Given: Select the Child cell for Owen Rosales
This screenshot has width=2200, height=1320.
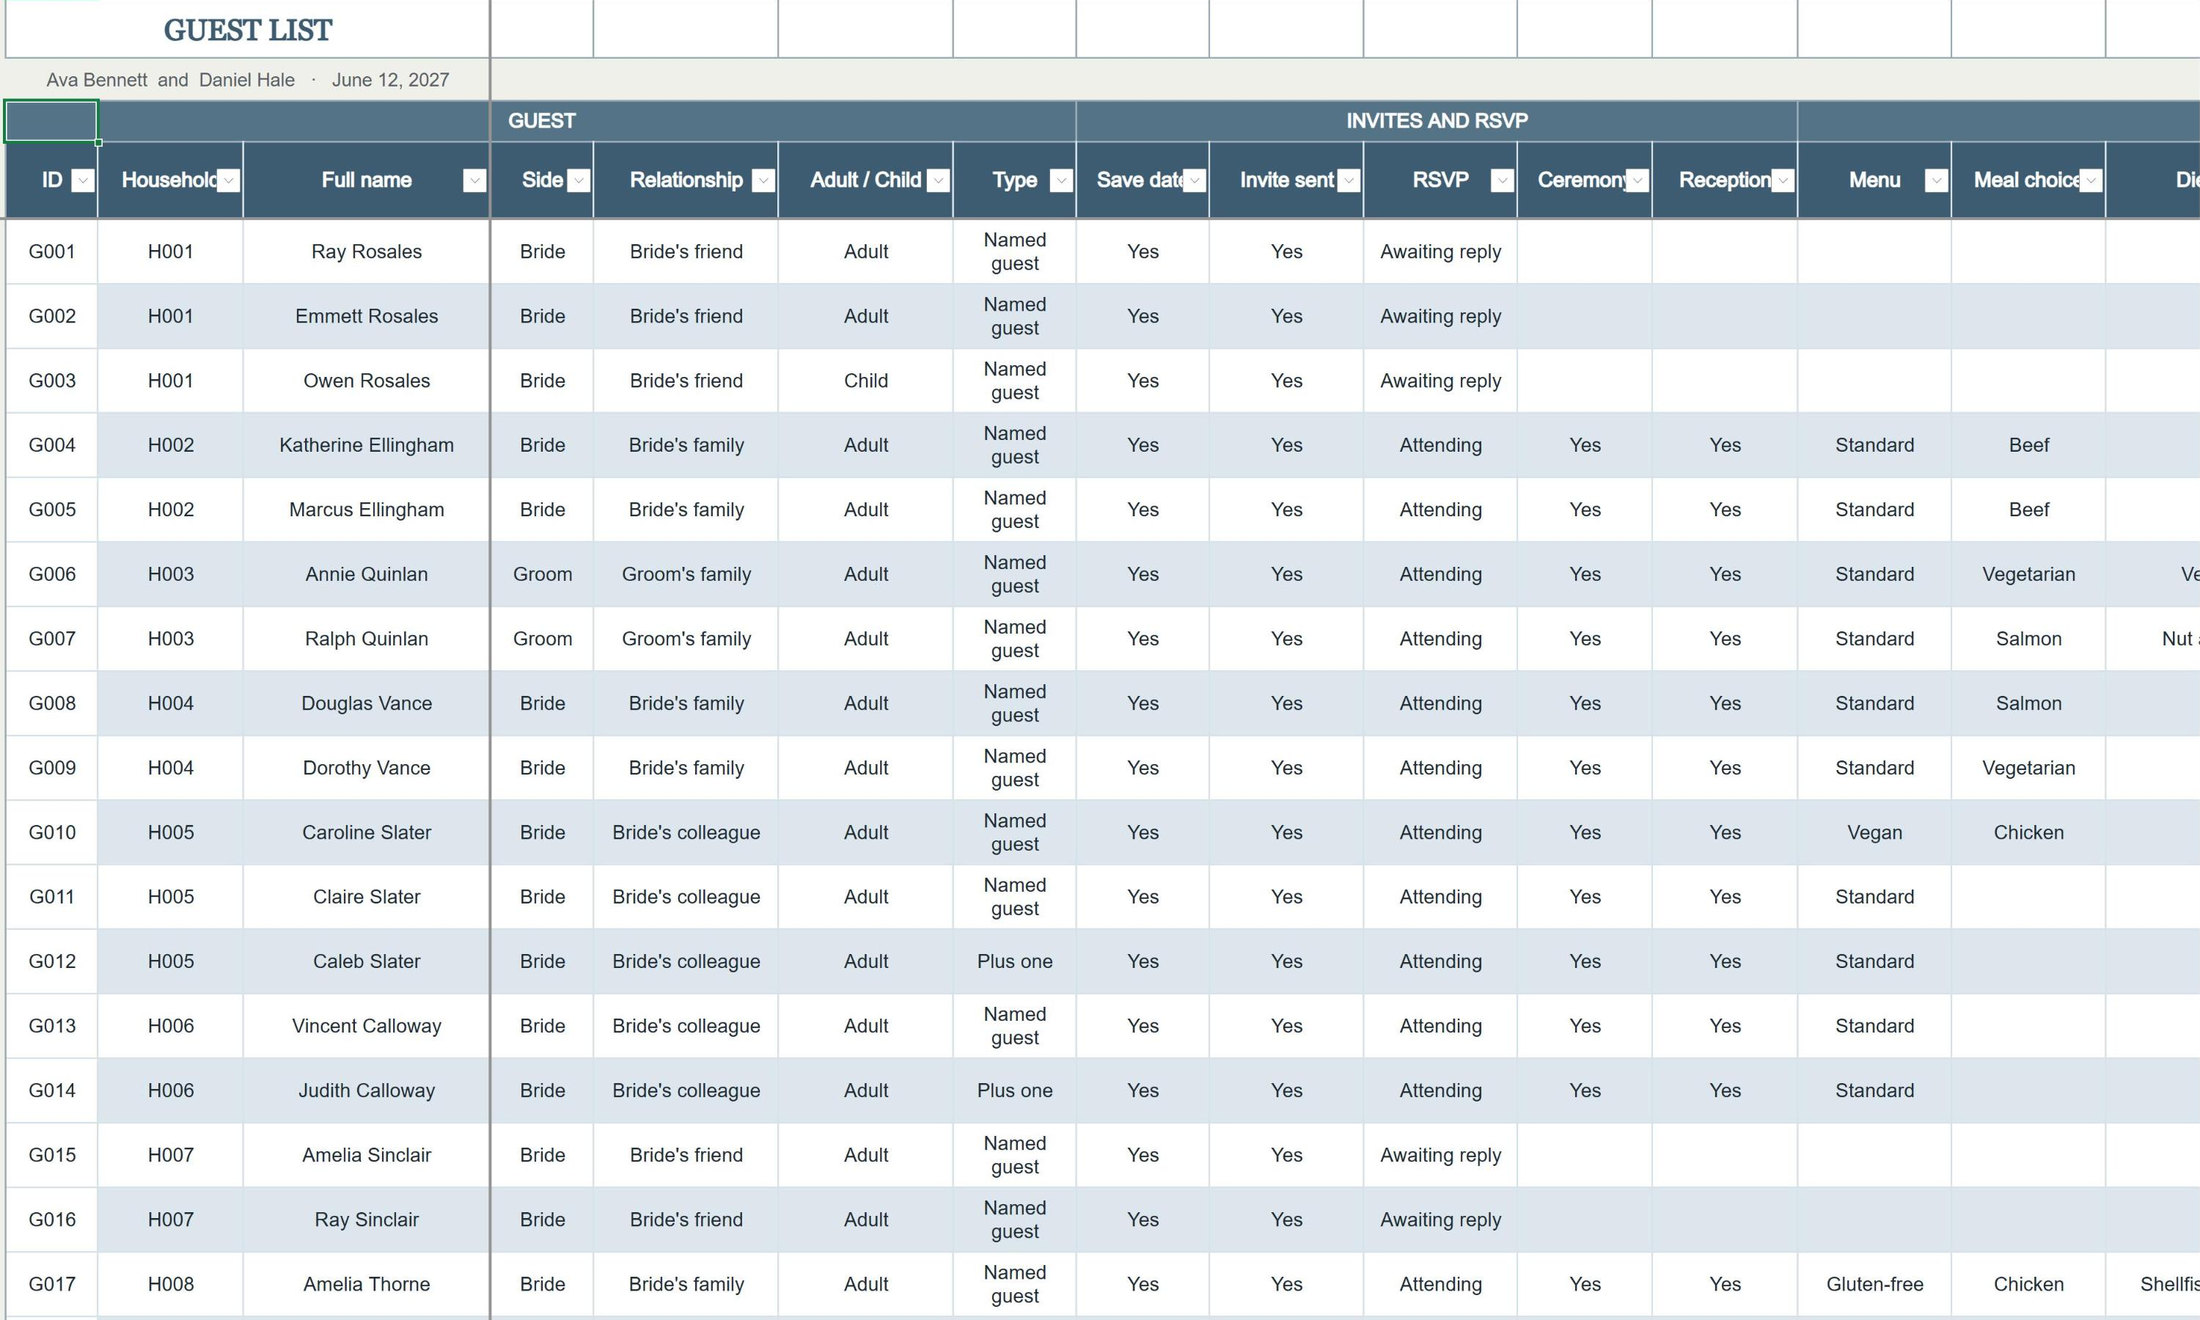Looking at the screenshot, I should (866, 381).
